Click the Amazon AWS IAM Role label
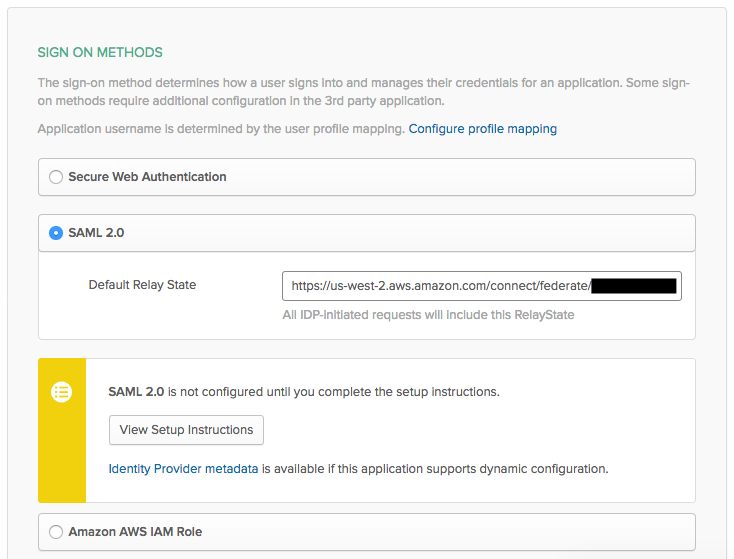734x559 pixels. tap(135, 532)
